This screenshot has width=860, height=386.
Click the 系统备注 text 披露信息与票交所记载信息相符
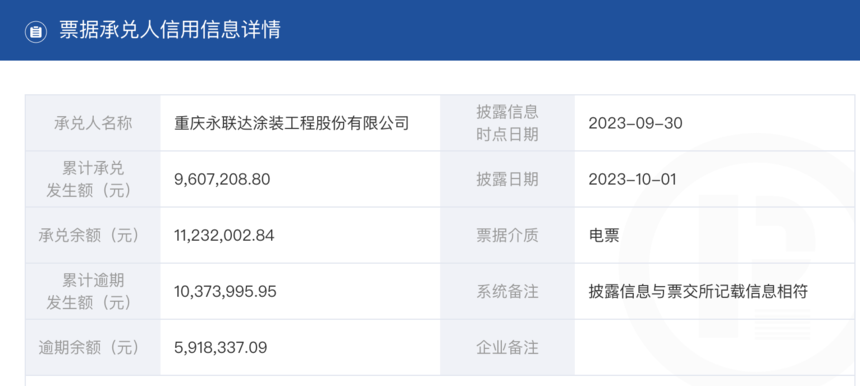[698, 292]
